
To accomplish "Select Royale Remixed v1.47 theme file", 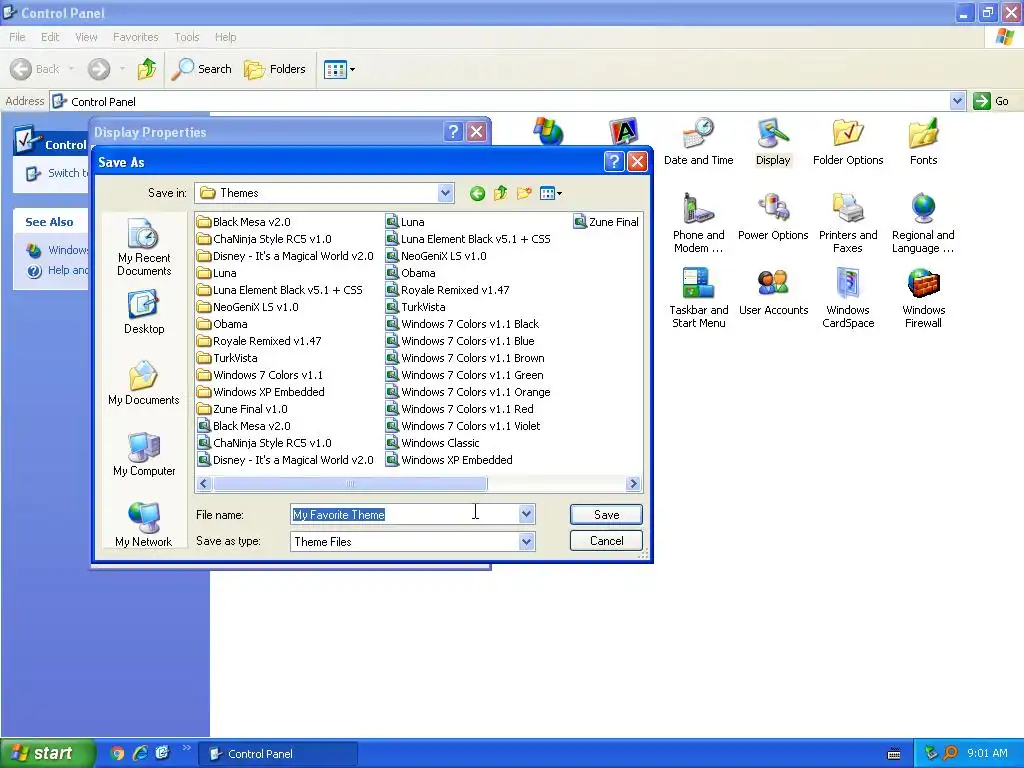I will click(x=447, y=290).
